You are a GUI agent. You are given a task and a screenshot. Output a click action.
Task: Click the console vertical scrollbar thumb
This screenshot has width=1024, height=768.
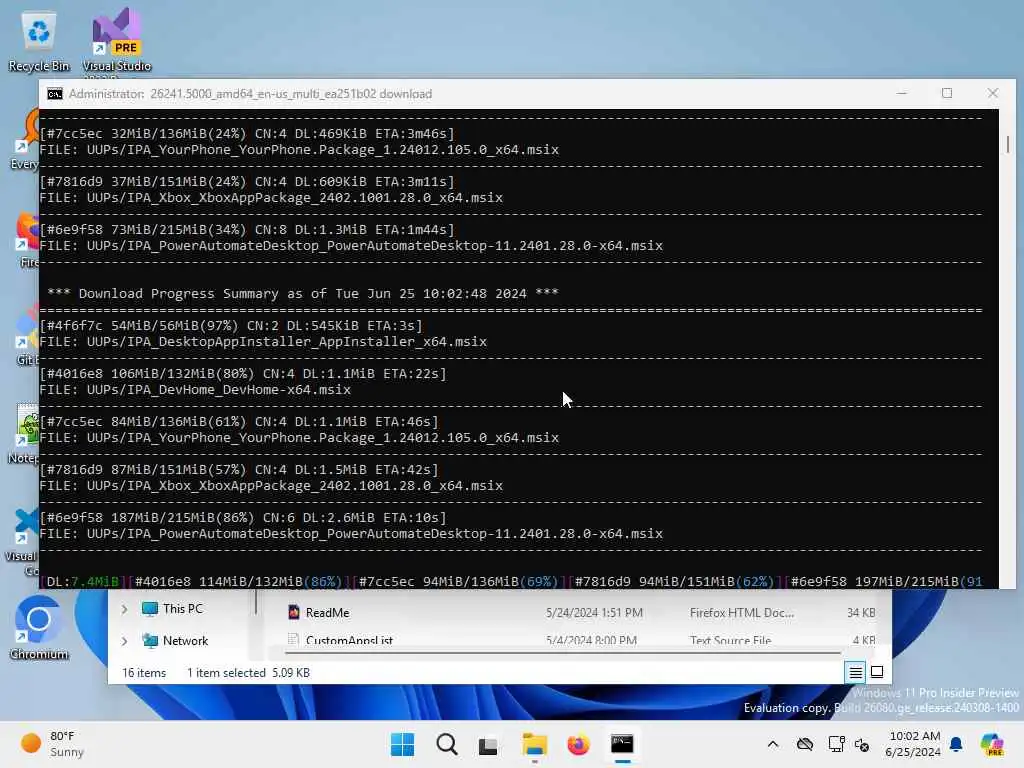point(1008,144)
